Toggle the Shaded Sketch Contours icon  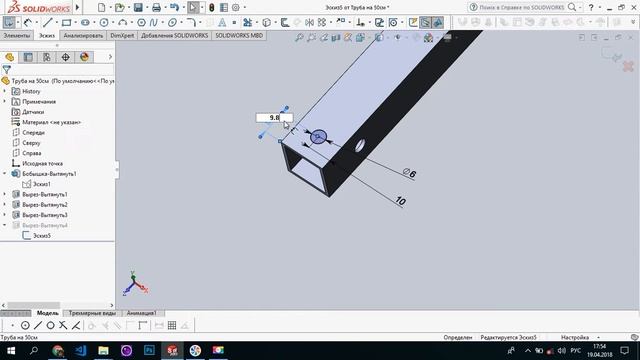[438, 22]
